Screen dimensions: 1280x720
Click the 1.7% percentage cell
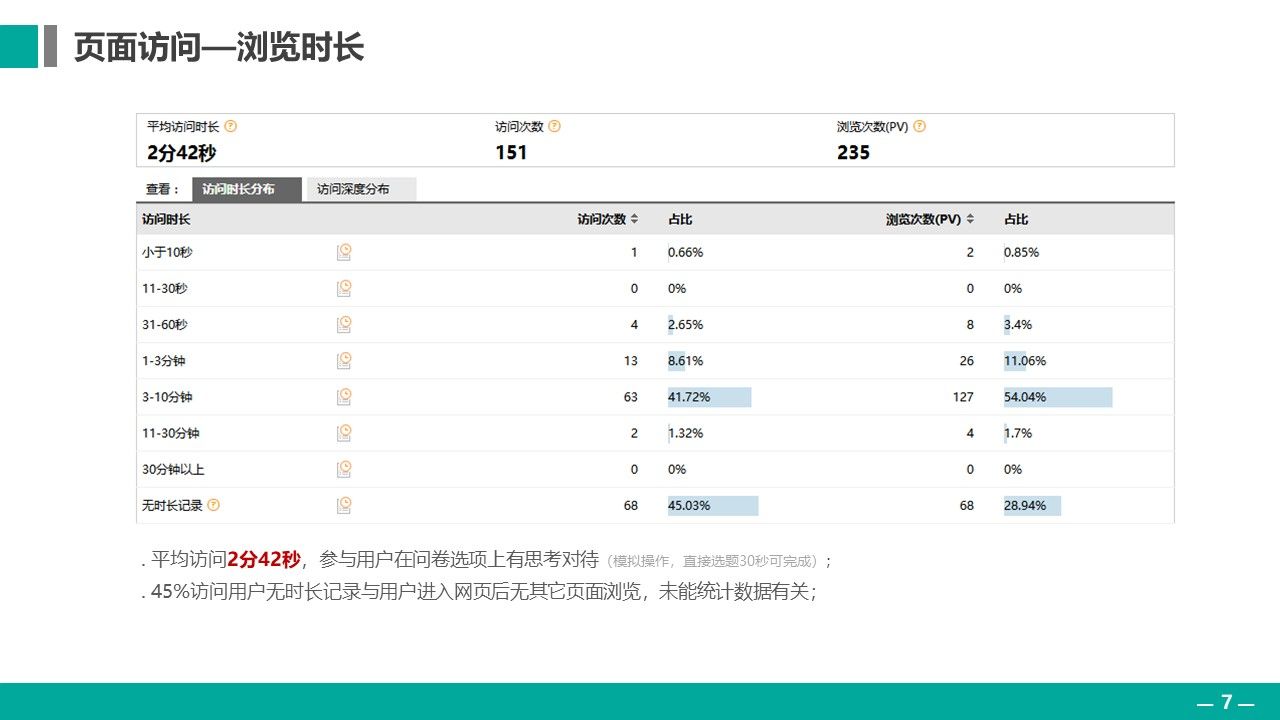pos(1018,433)
